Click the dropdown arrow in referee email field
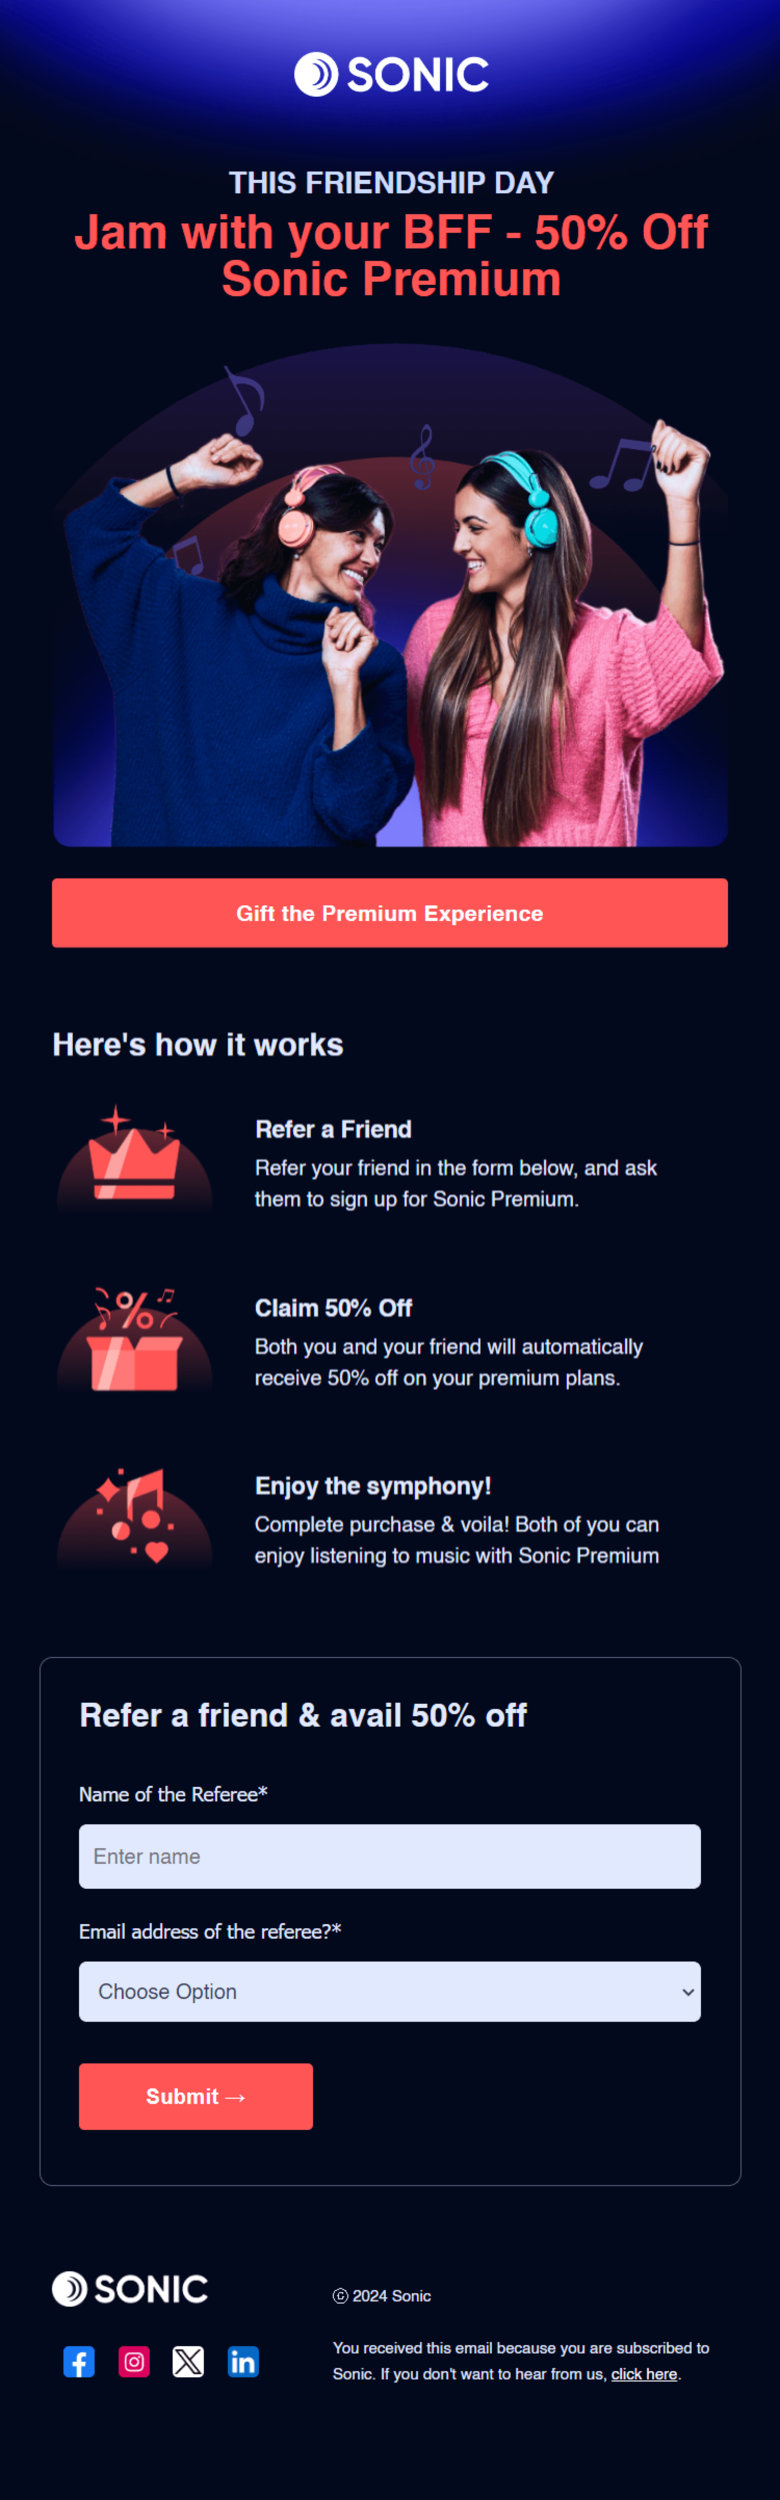The image size is (780, 2500). [688, 1992]
